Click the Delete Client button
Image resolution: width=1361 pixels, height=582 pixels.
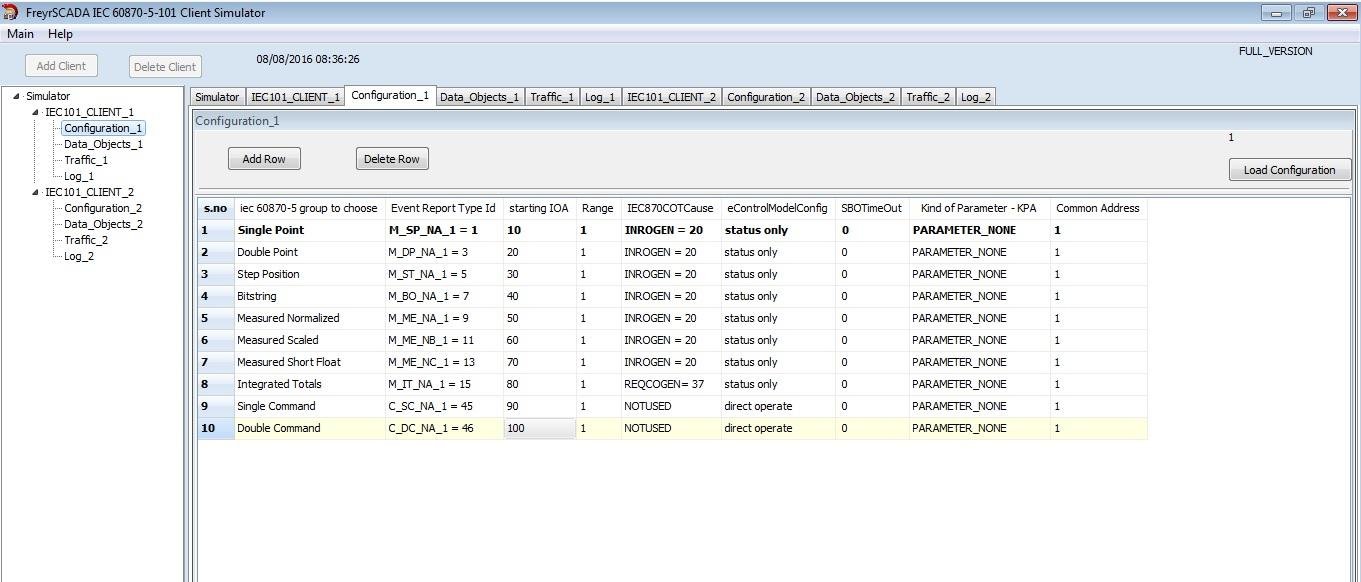coord(165,67)
